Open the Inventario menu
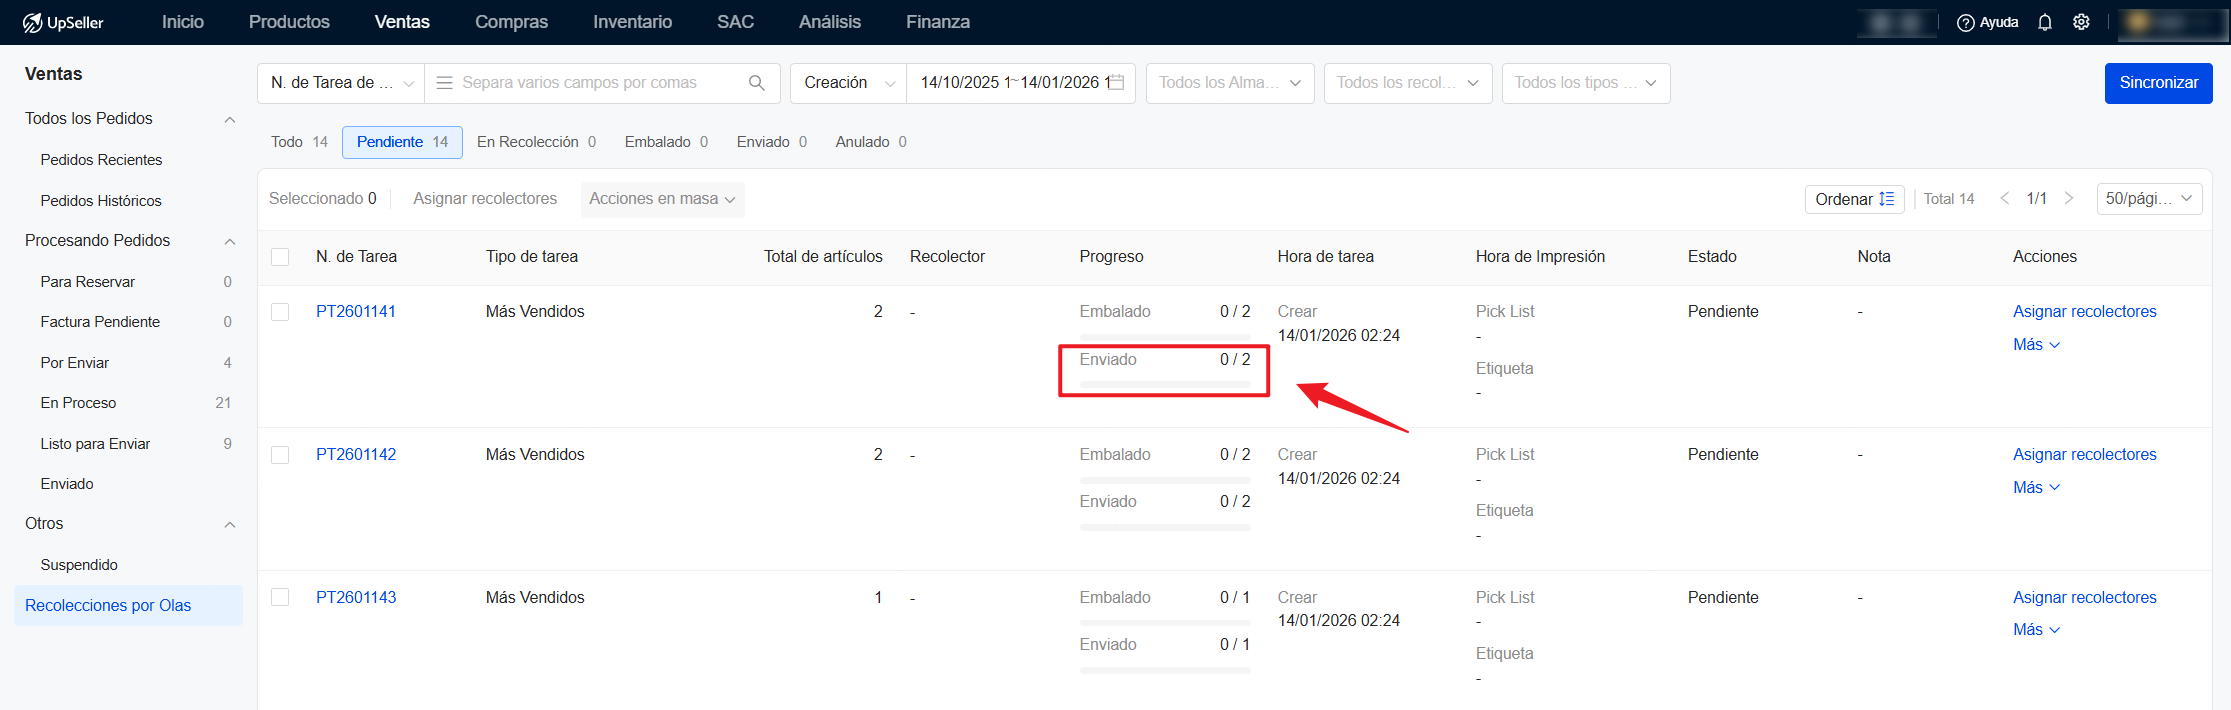This screenshot has width=2231, height=710. coord(632,22)
